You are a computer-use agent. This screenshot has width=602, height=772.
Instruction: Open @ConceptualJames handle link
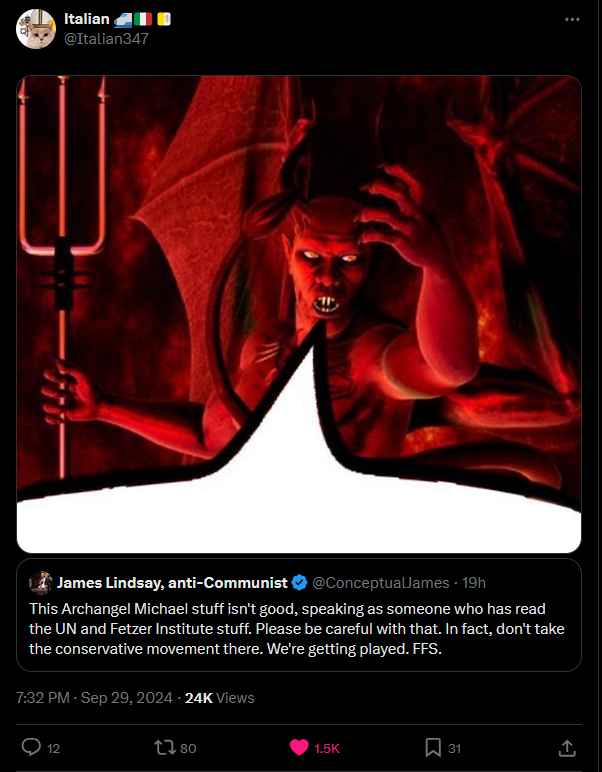click(380, 583)
